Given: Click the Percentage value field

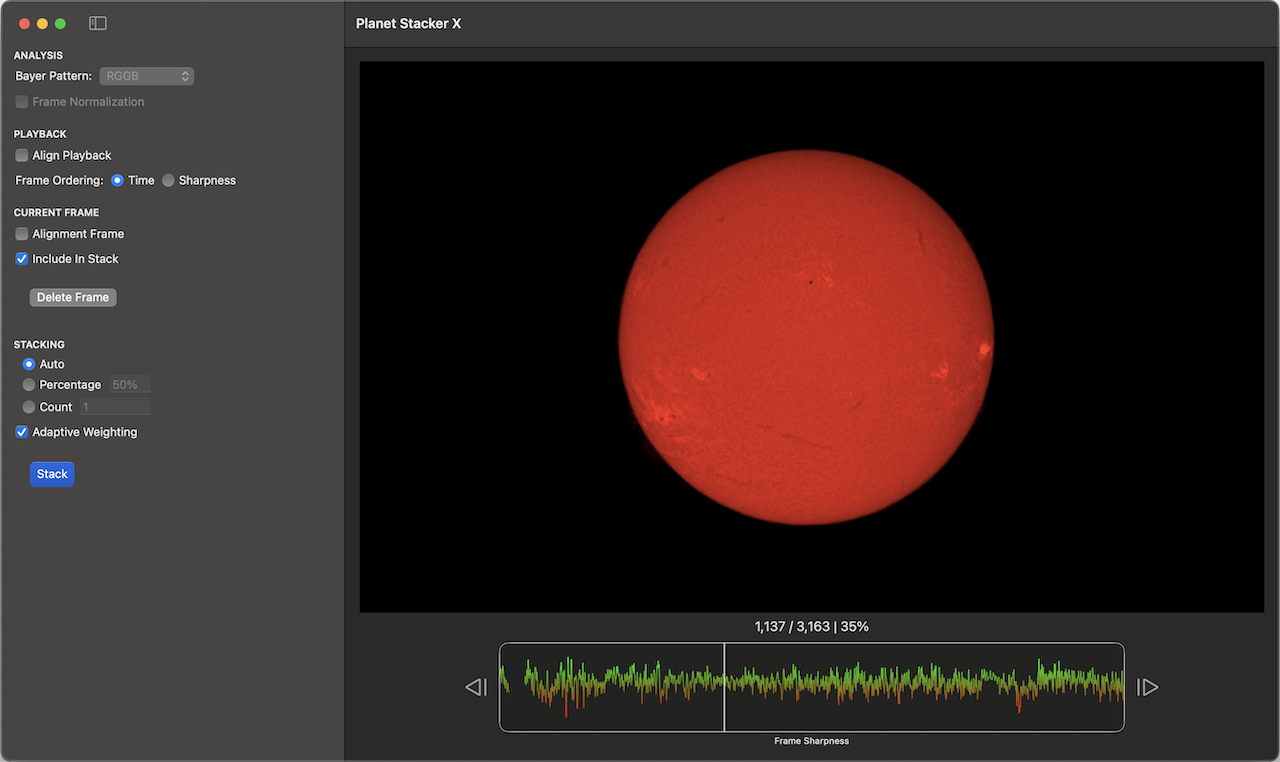Looking at the screenshot, I should pos(129,385).
